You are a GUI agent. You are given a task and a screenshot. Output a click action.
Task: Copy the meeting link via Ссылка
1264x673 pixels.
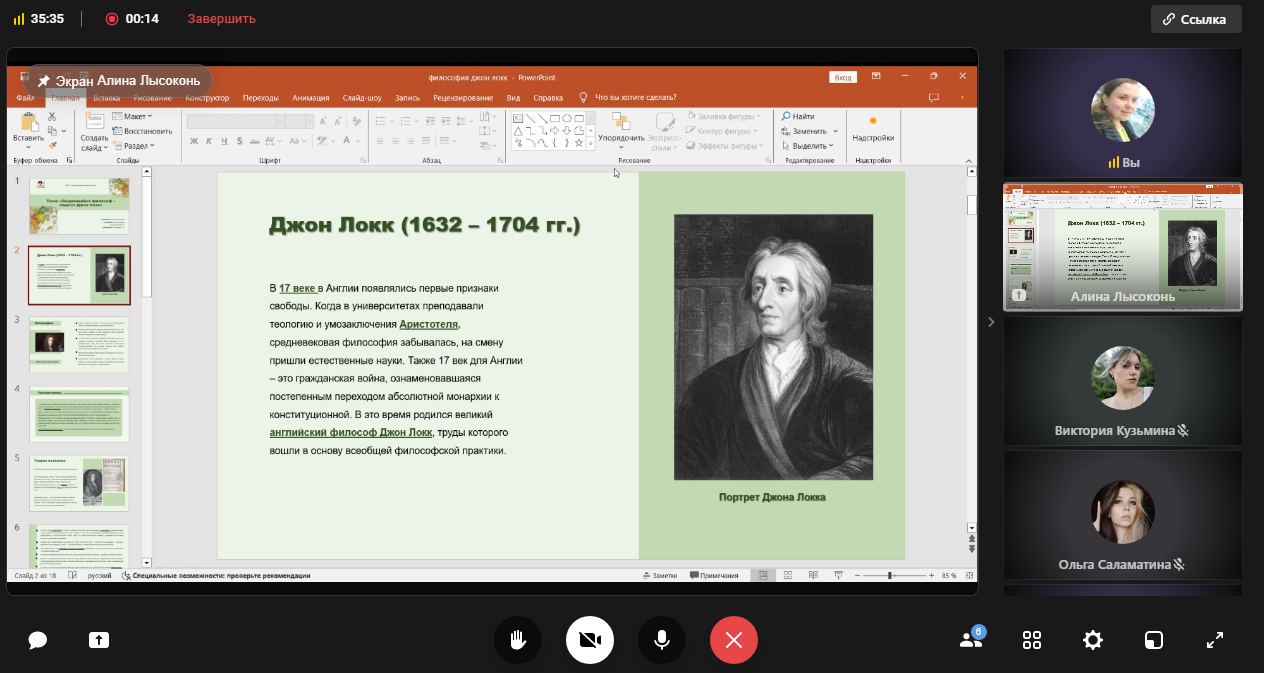click(x=1196, y=19)
